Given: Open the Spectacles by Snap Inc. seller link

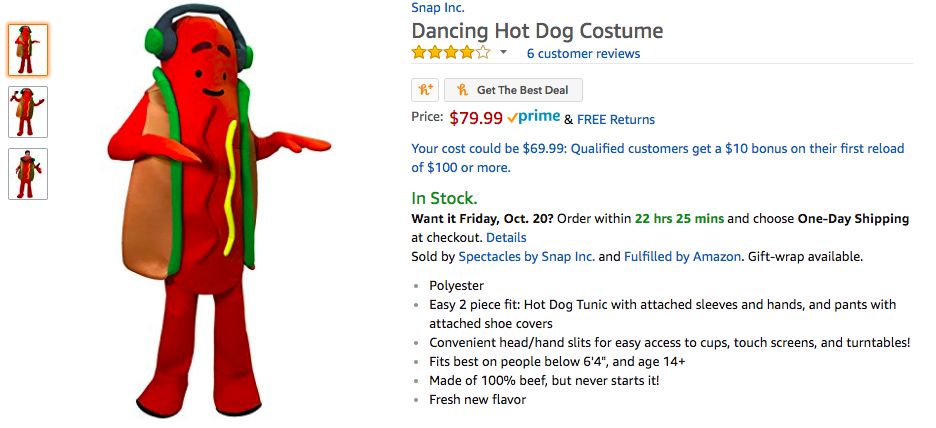Looking at the screenshot, I should click(526, 257).
